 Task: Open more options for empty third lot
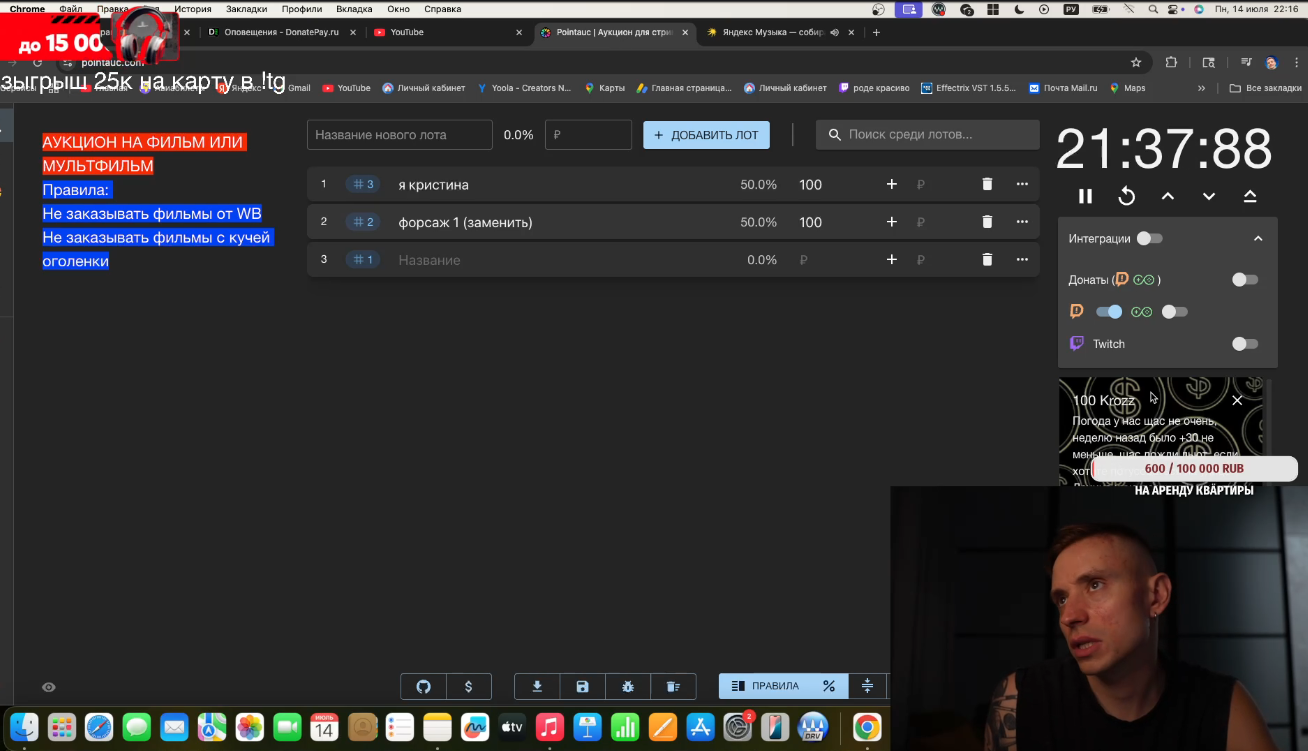1022,260
